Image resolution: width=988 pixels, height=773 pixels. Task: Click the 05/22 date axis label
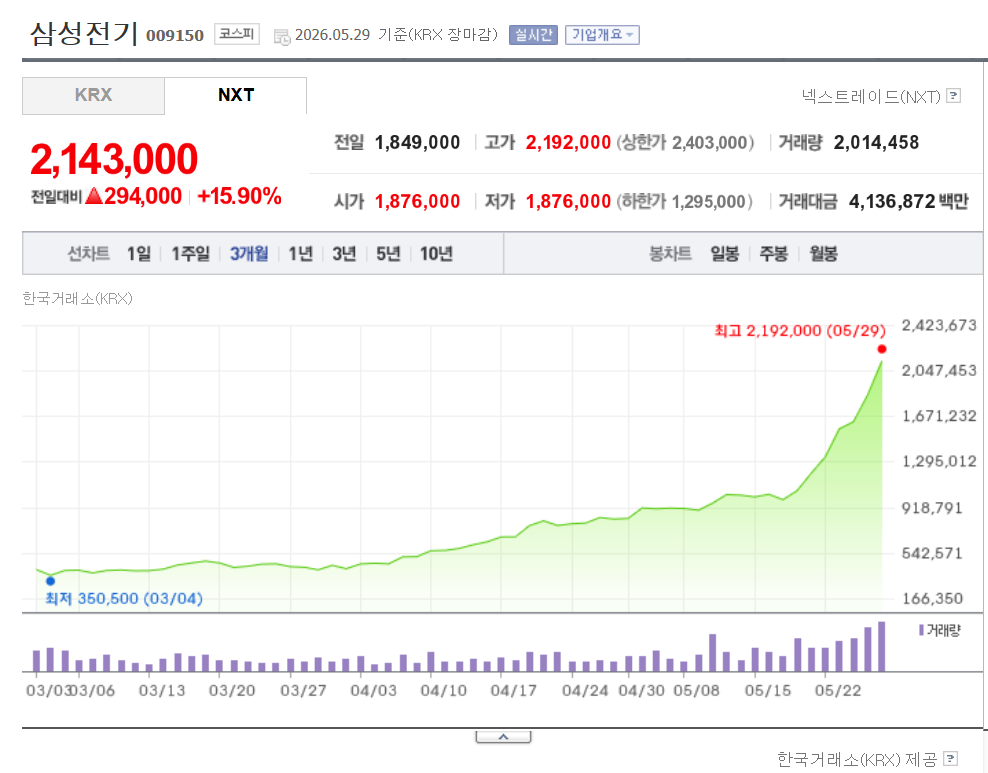click(837, 690)
